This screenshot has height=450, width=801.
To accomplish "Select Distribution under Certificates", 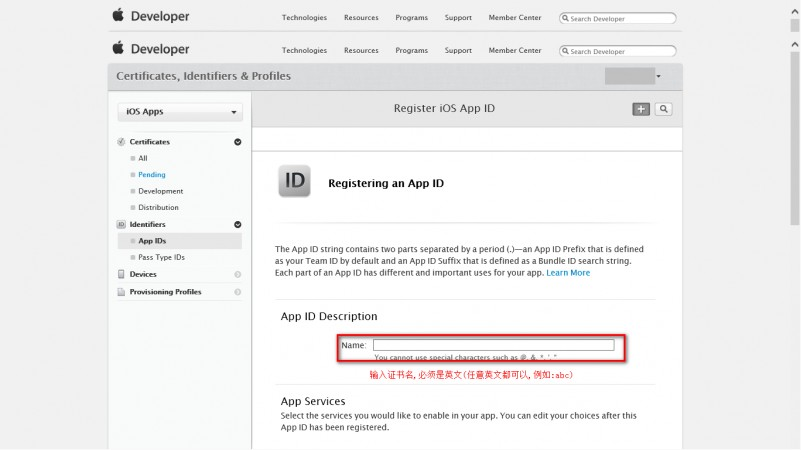I will coord(158,207).
